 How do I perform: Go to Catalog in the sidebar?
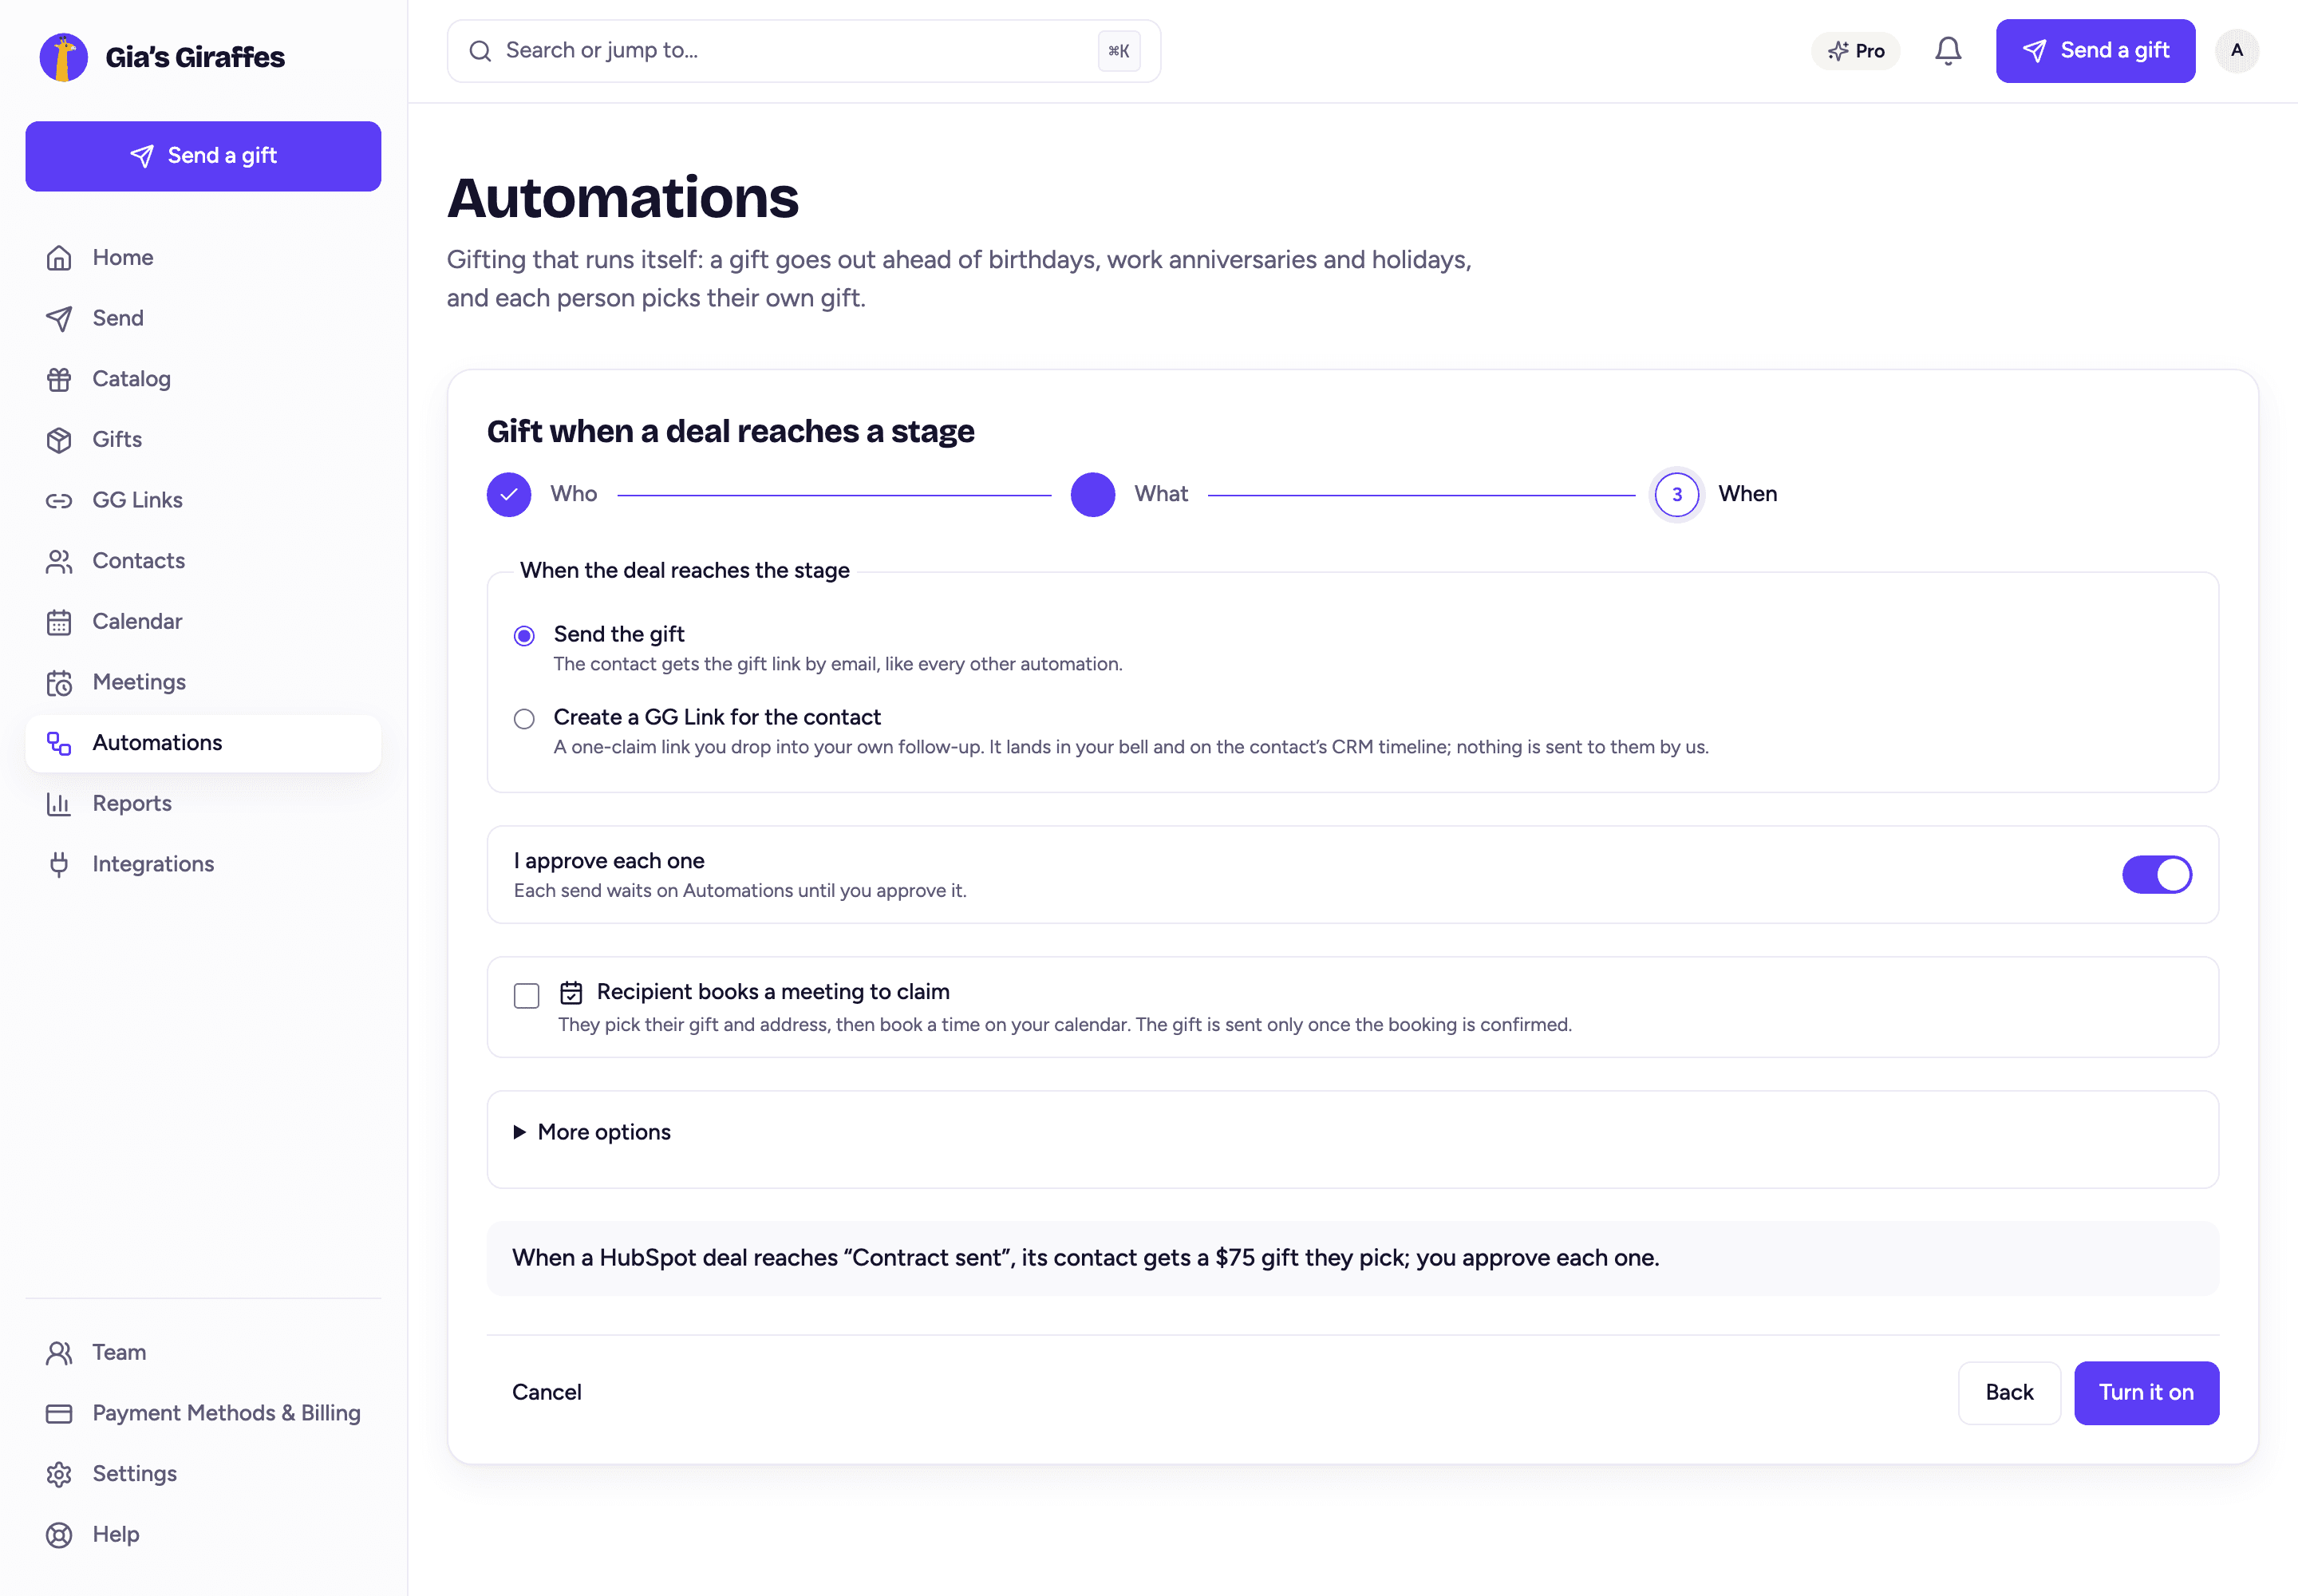pos(203,379)
